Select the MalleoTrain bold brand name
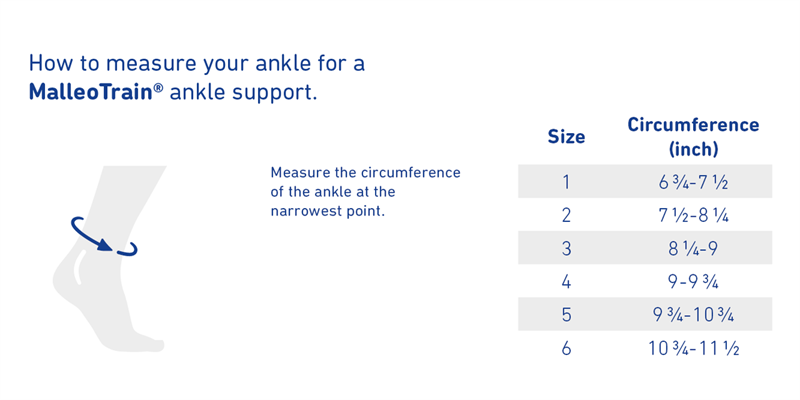This screenshot has height=400, width=800. tap(92, 92)
